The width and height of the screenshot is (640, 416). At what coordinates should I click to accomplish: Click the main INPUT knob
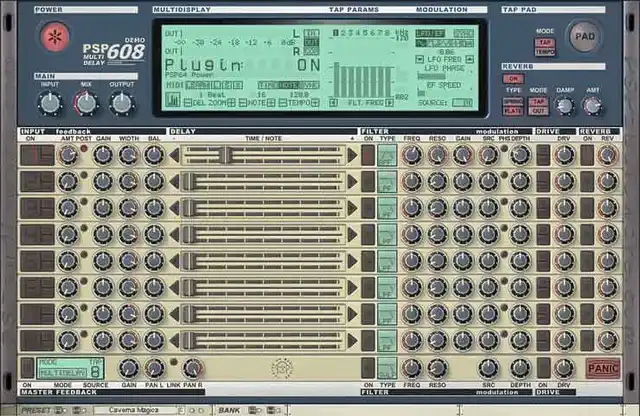coord(50,103)
